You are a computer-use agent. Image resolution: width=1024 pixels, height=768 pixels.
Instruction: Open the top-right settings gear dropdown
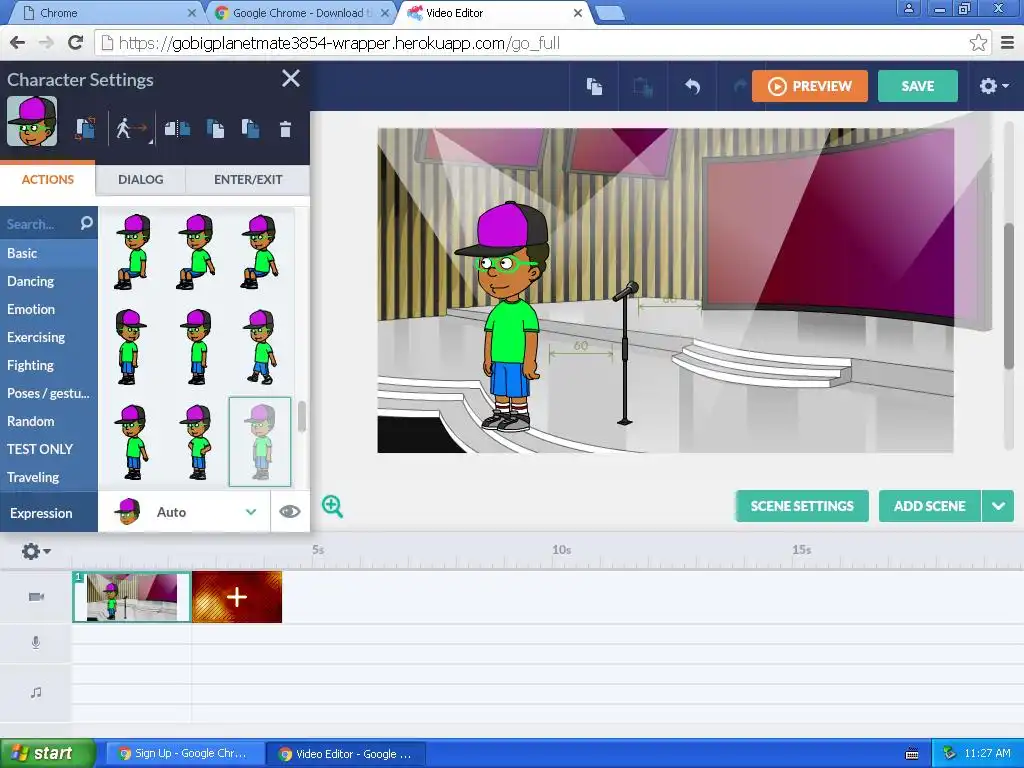click(x=994, y=86)
